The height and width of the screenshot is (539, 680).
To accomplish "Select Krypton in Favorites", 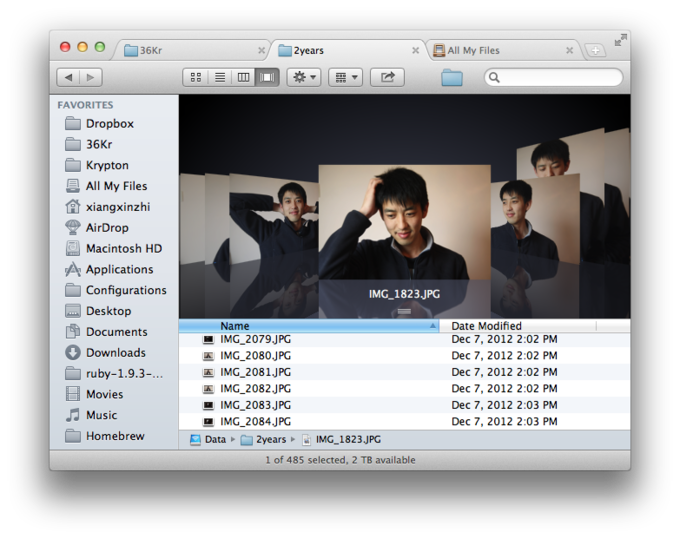I will [x=107, y=165].
